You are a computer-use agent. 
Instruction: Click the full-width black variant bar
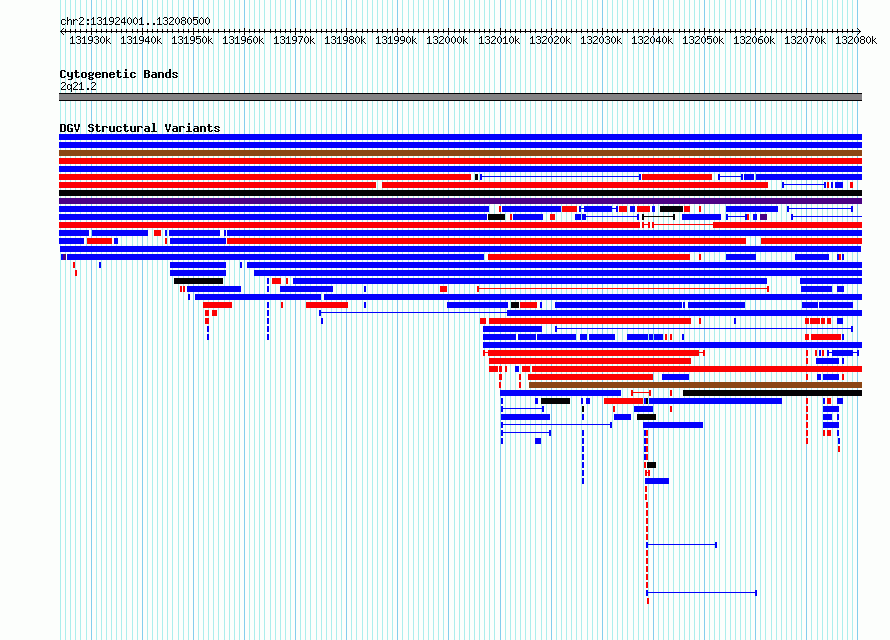pos(460,193)
